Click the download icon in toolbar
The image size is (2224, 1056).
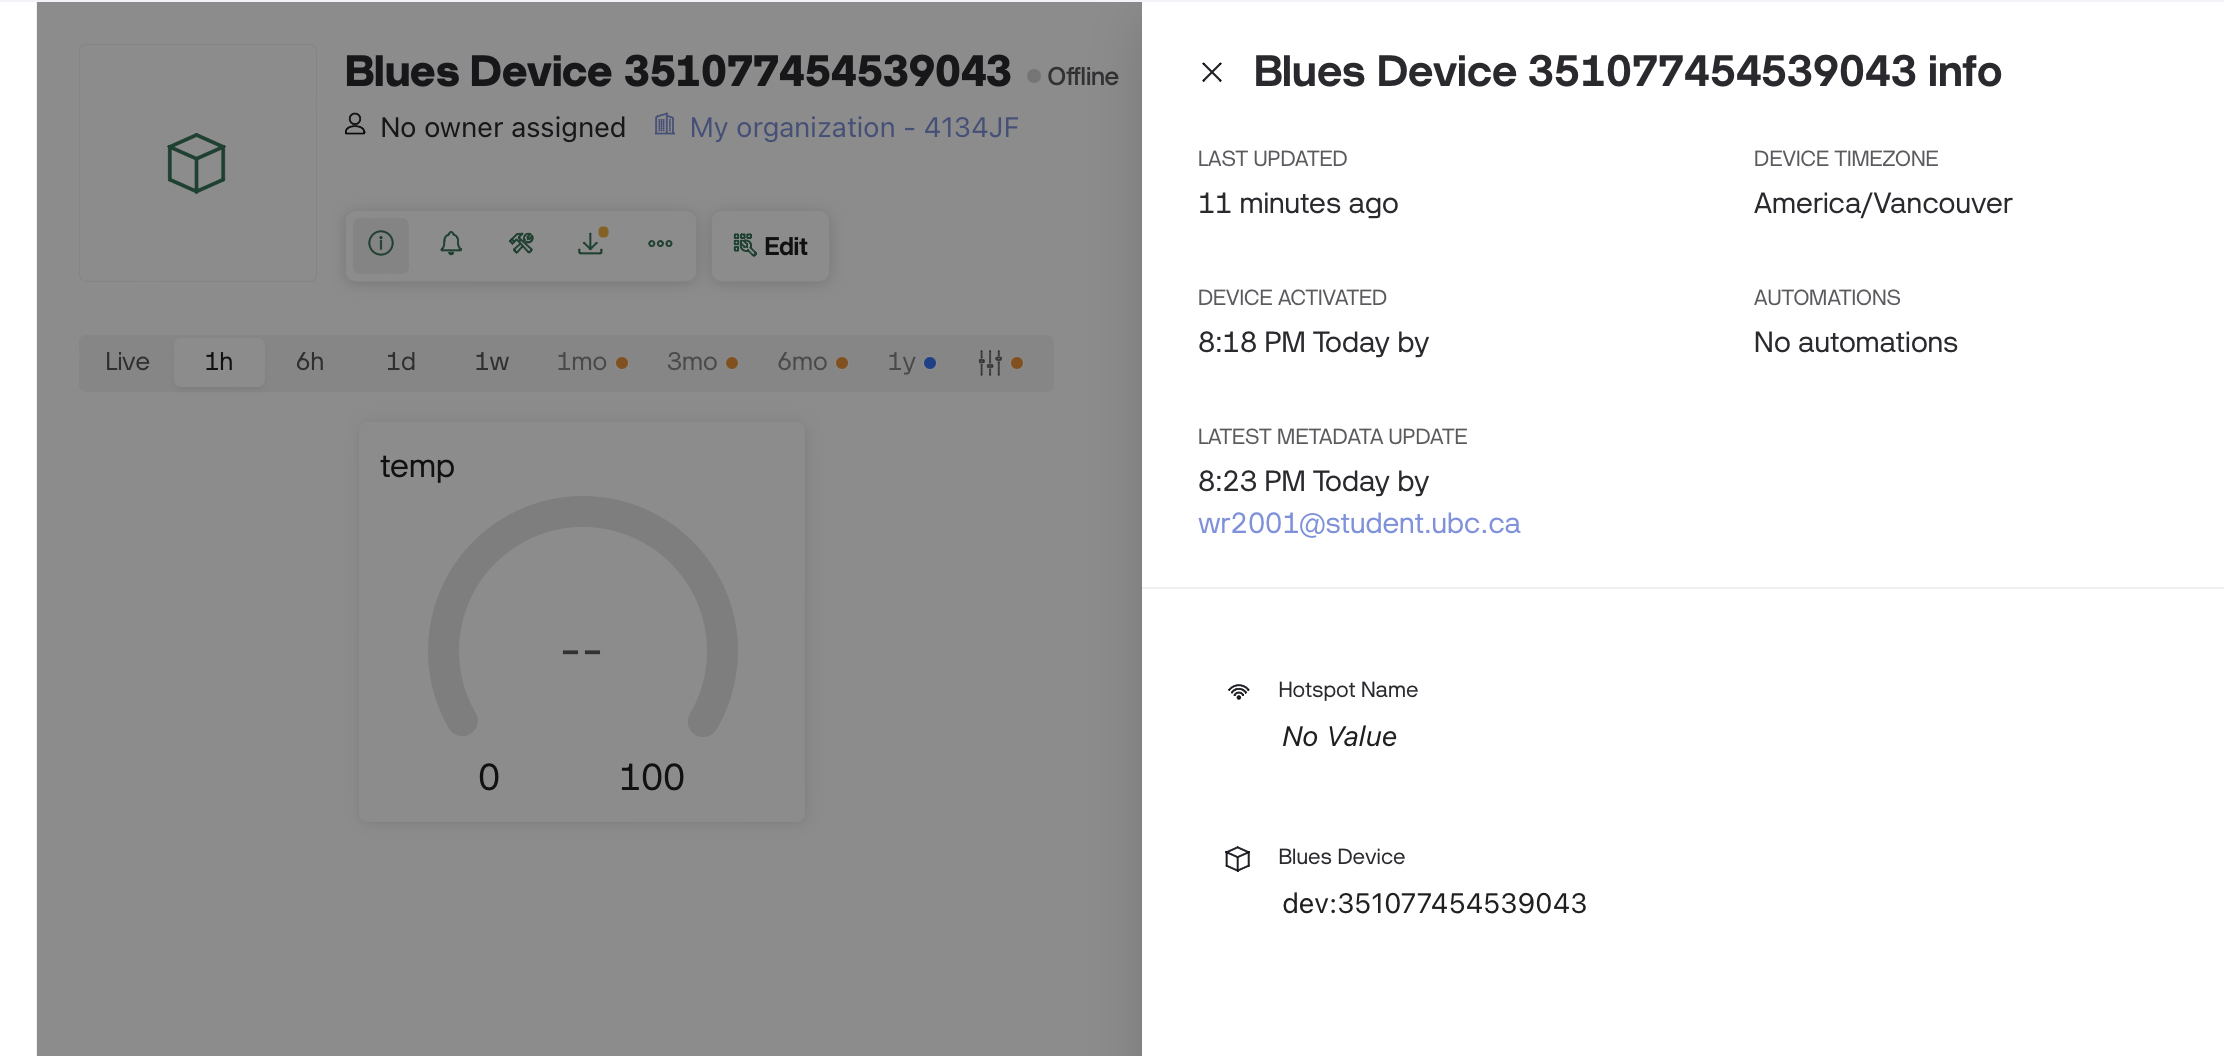[591, 244]
